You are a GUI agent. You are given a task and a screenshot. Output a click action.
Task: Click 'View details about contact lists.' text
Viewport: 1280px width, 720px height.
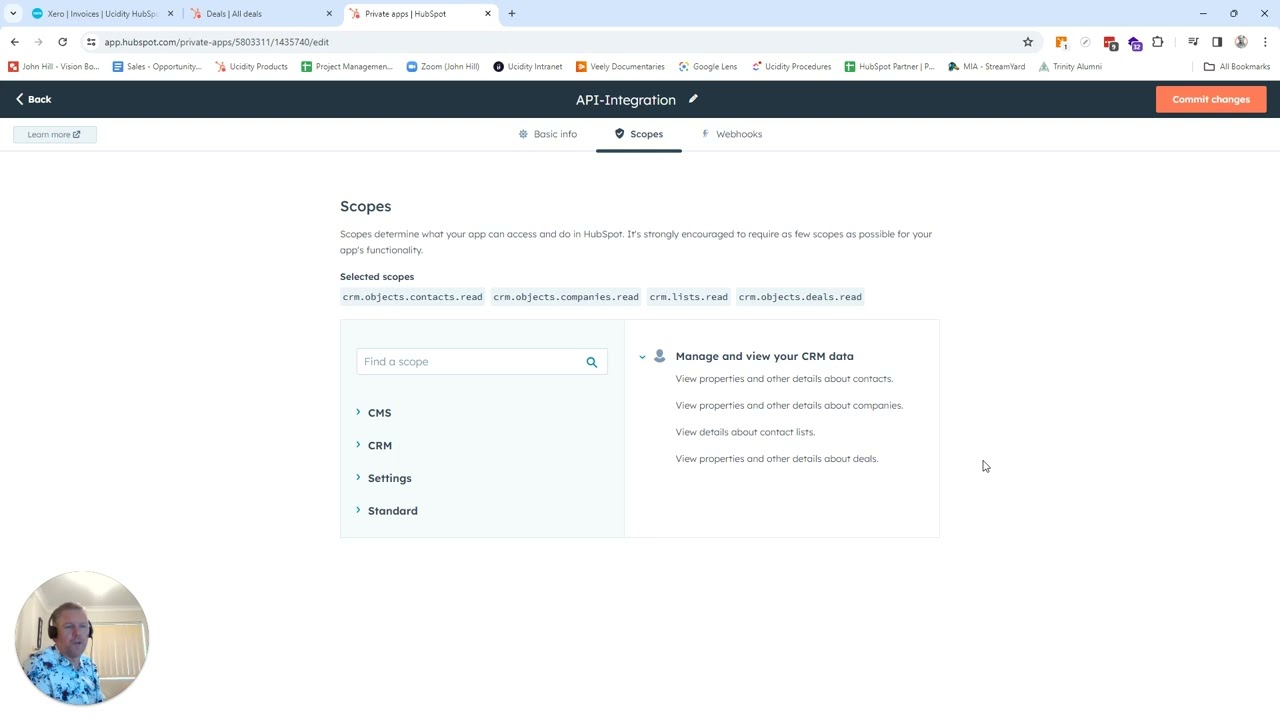click(745, 432)
